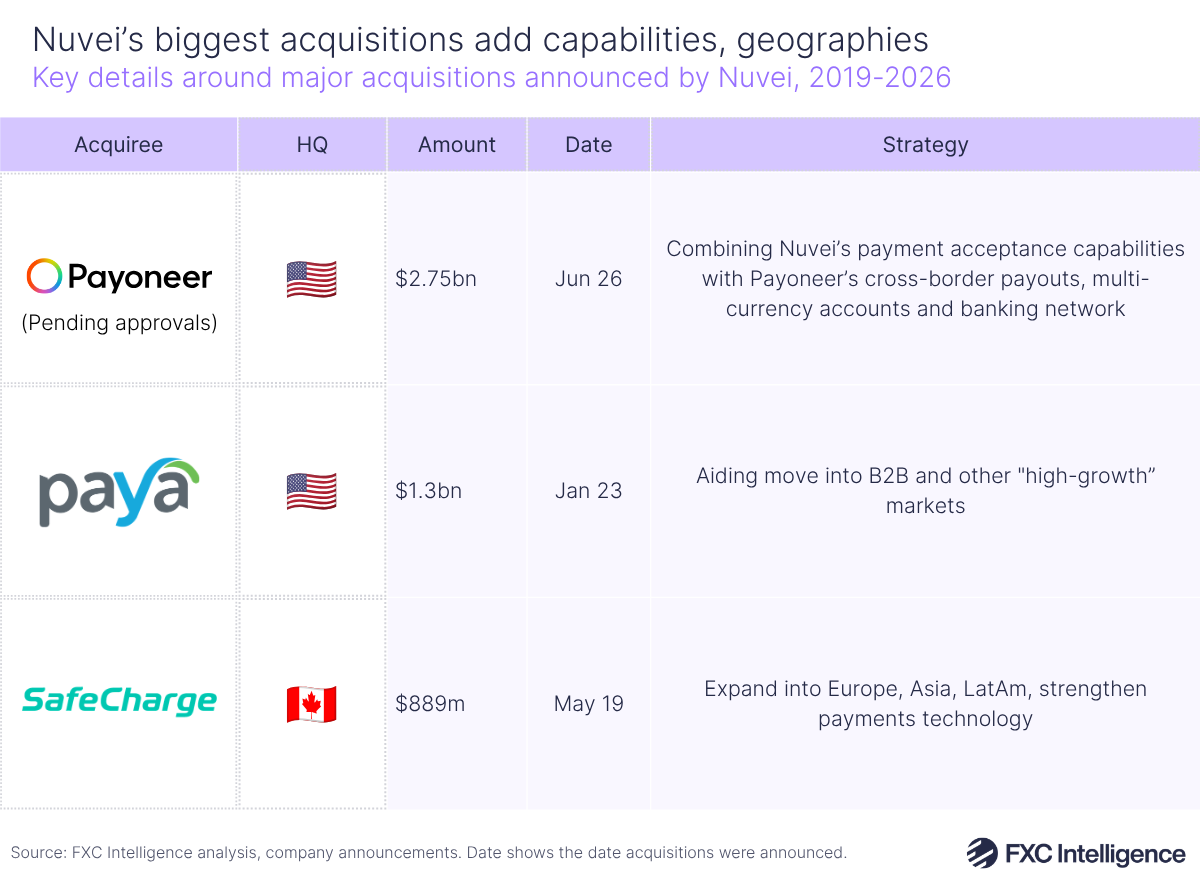This screenshot has height=875, width=1200.
Task: Click the US flag in the Paya row
Action: click(x=311, y=491)
